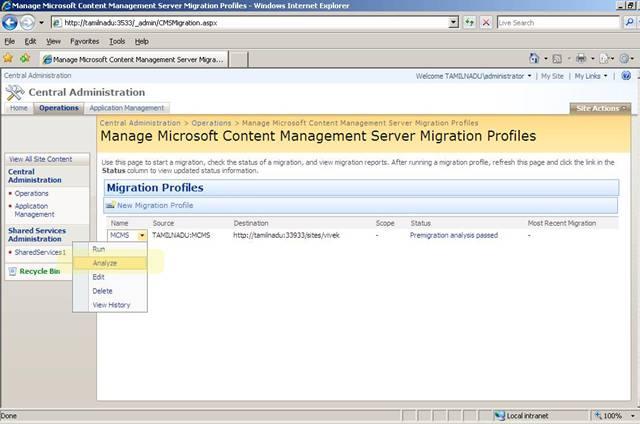Screen dimensions: 640x424
Task: Open the Favorites menu
Action: point(84,41)
